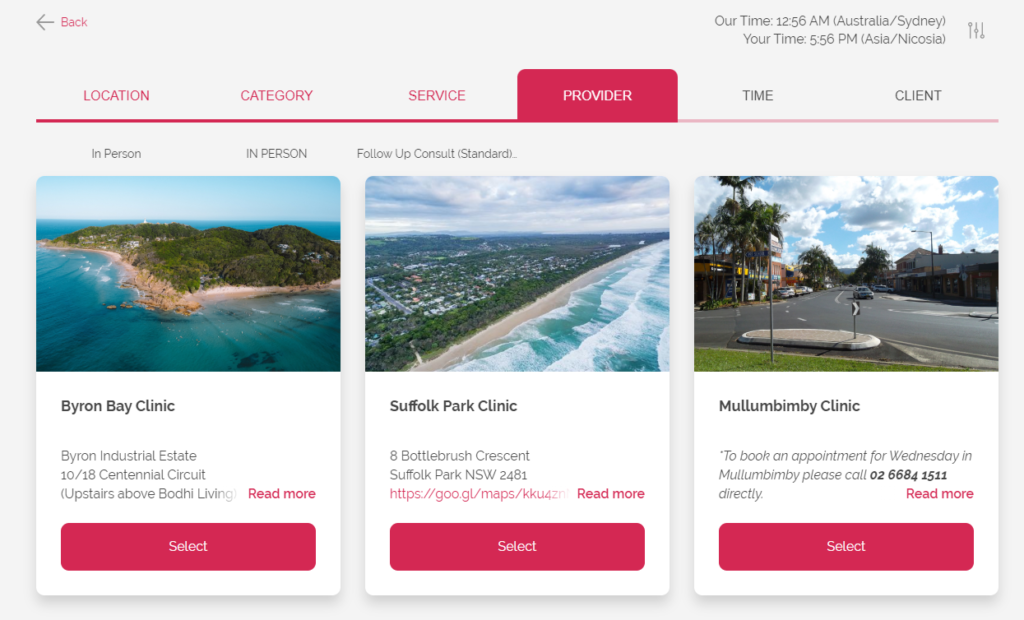Switch to the LOCATION tab
The width and height of the screenshot is (1024, 620).
(116, 95)
